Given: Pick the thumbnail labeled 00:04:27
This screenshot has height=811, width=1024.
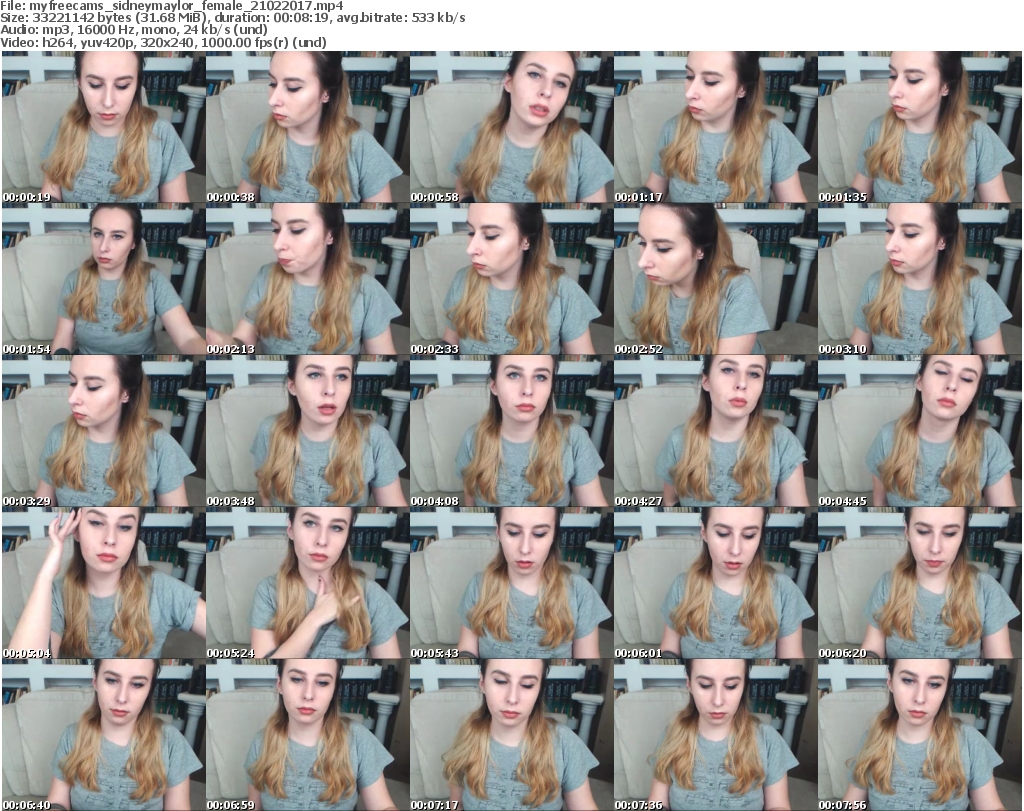Looking at the screenshot, I should (x=715, y=431).
